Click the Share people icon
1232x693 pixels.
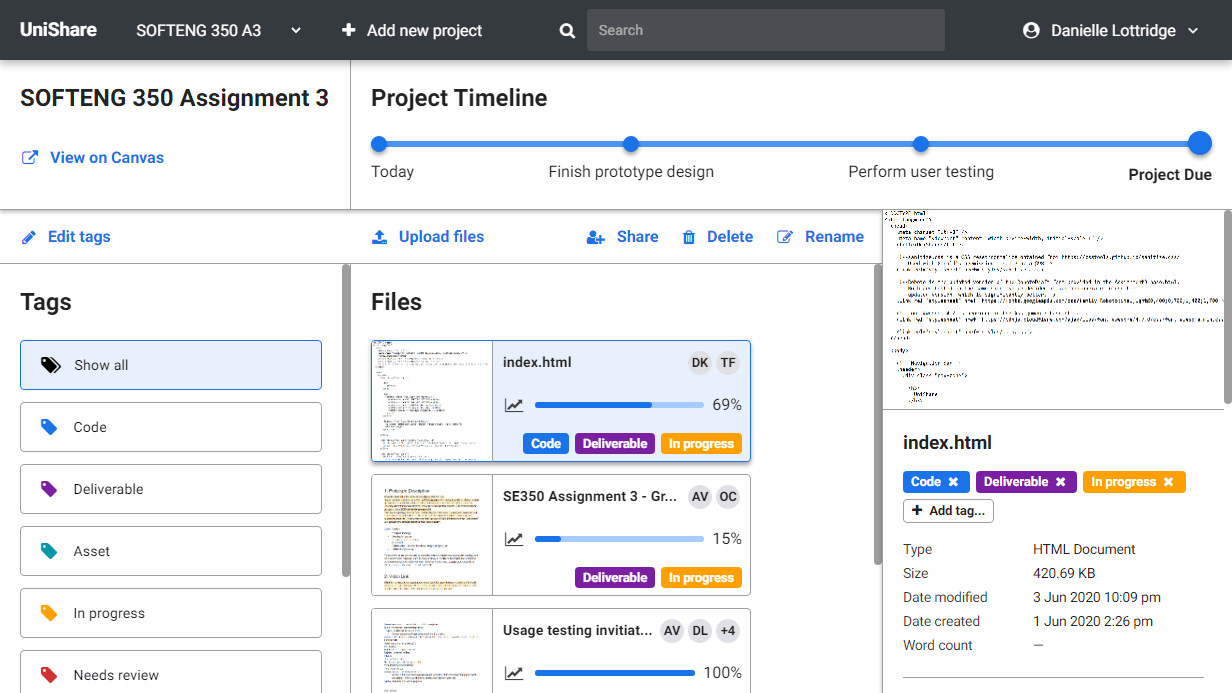(x=596, y=237)
